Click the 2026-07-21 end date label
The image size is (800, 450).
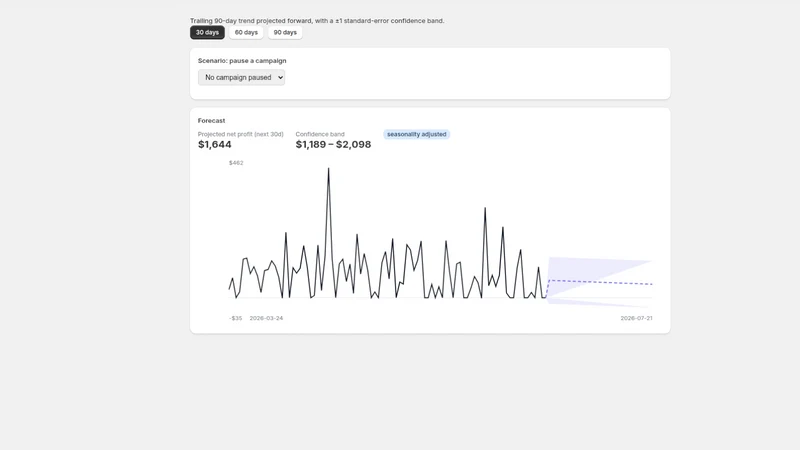(636, 318)
